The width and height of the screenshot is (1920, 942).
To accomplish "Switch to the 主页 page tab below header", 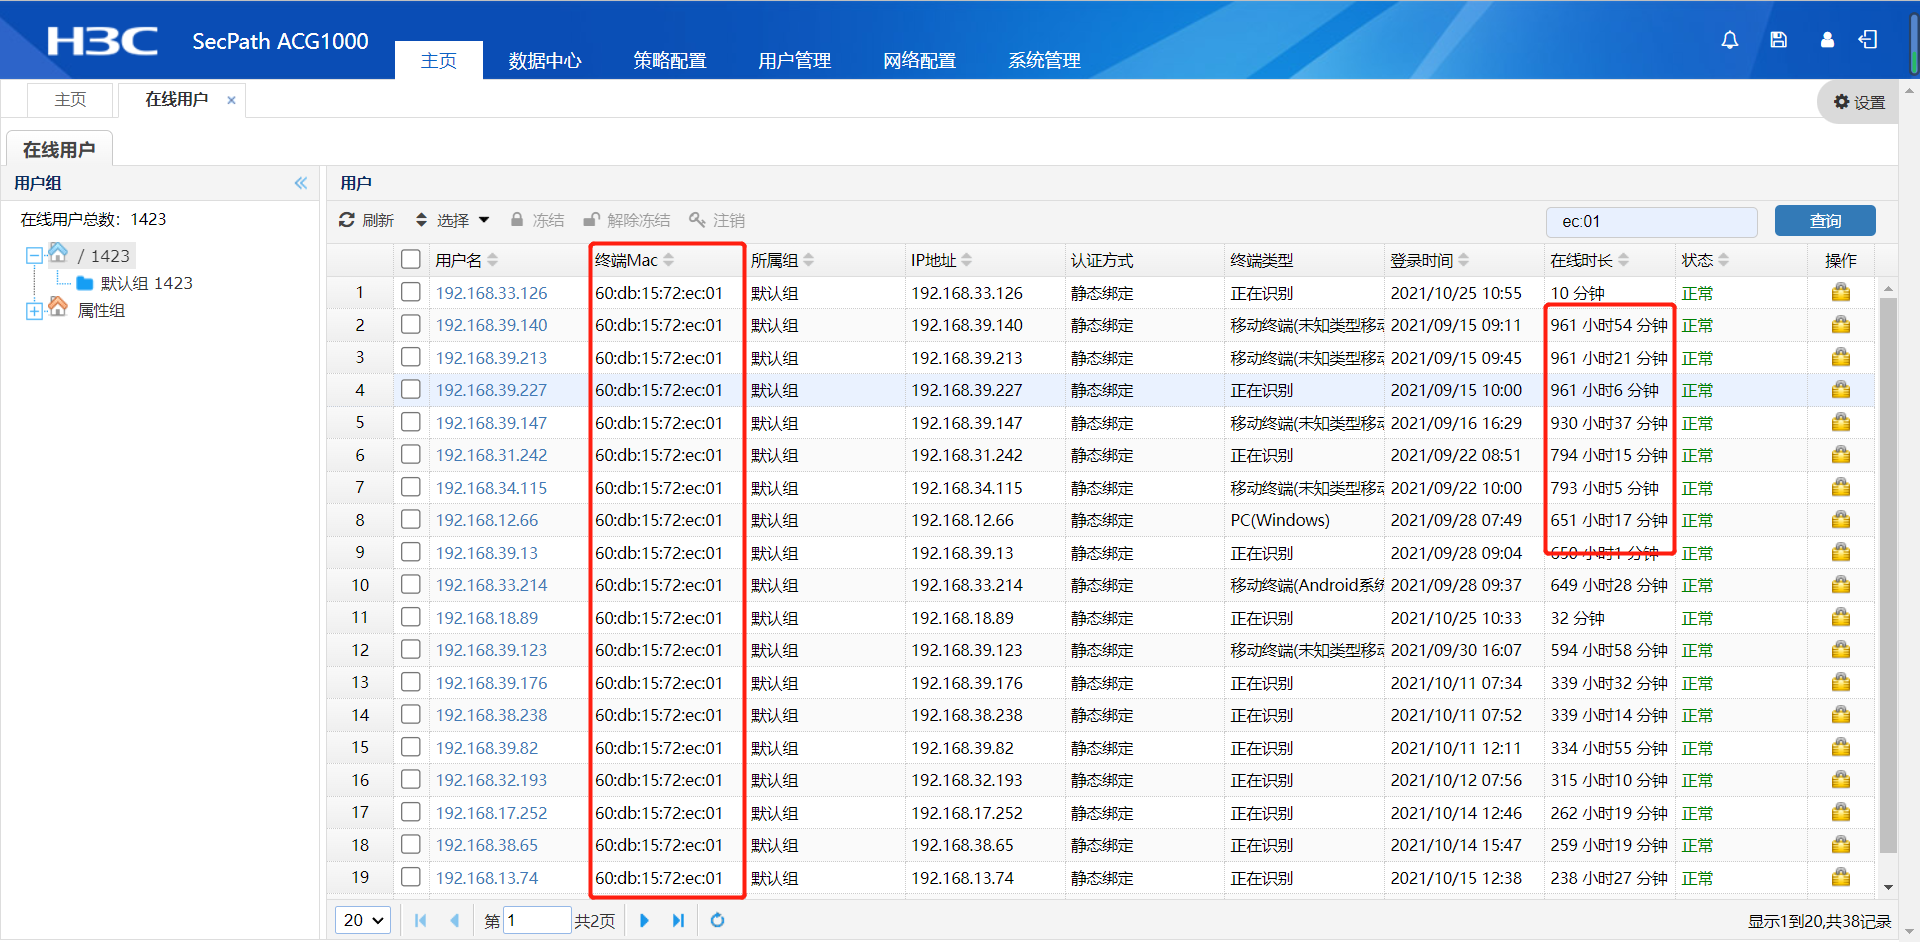I will point(70,100).
